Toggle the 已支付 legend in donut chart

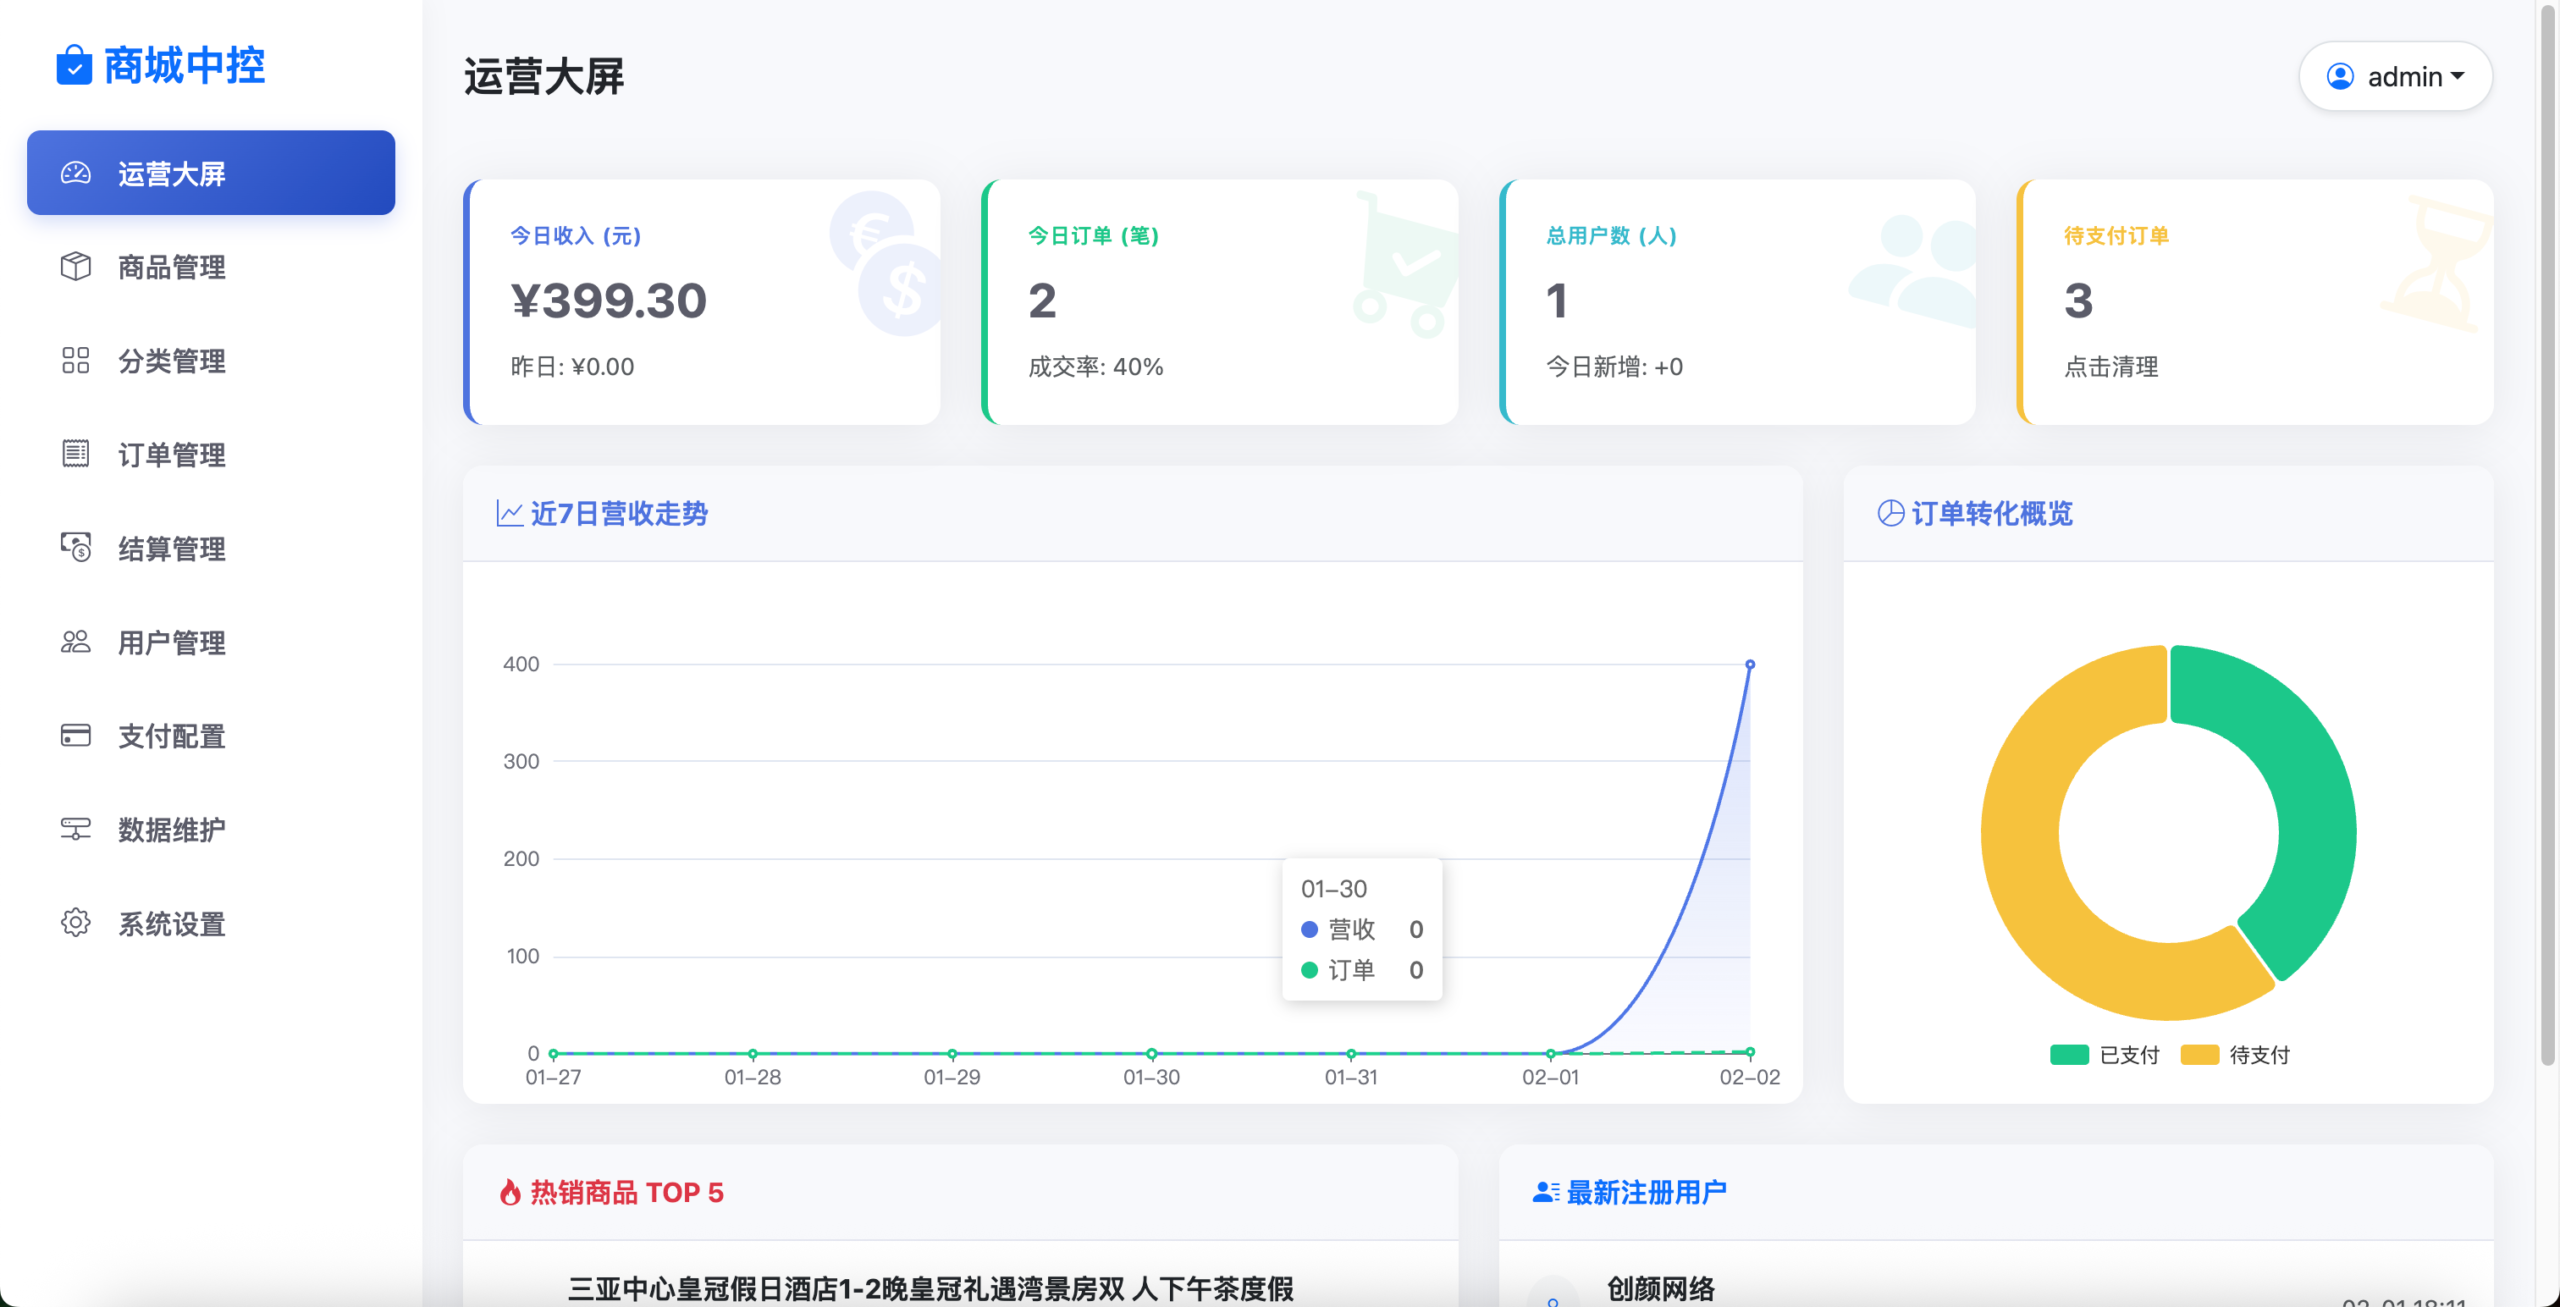2105,1054
